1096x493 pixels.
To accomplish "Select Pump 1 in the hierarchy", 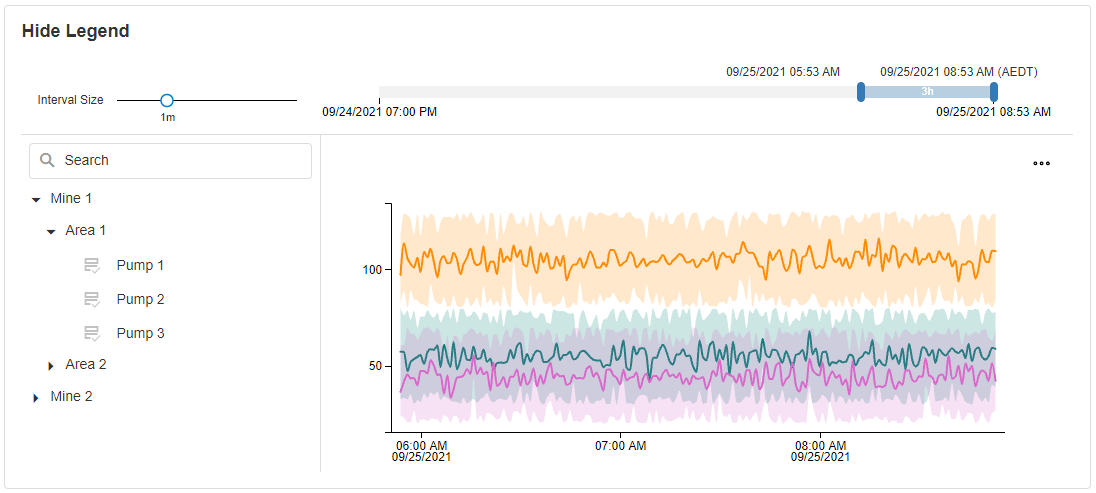I will [x=140, y=265].
